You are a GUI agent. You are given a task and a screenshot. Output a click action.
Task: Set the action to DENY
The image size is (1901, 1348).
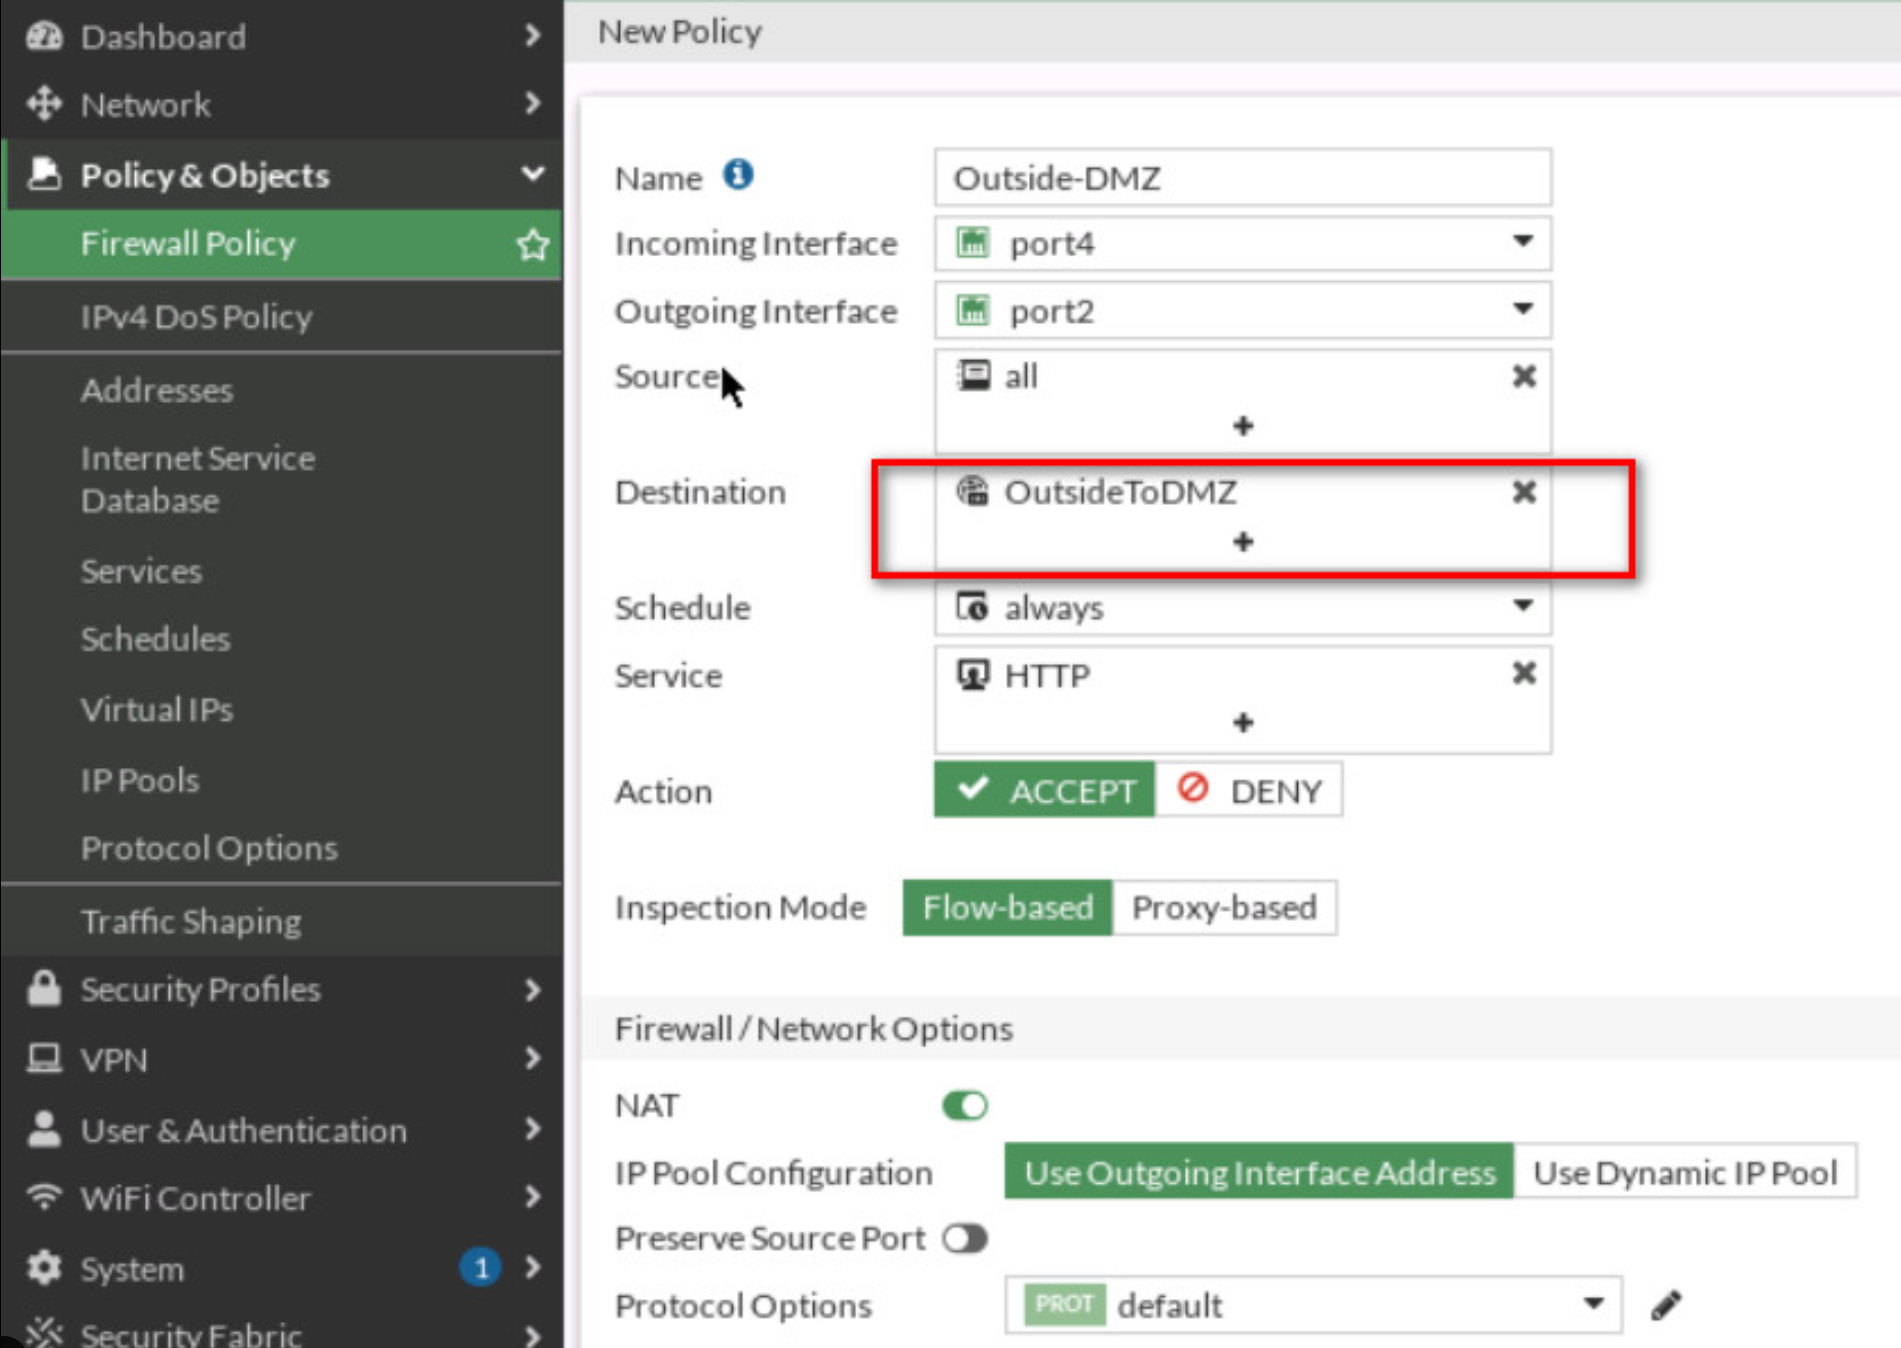(x=1249, y=791)
